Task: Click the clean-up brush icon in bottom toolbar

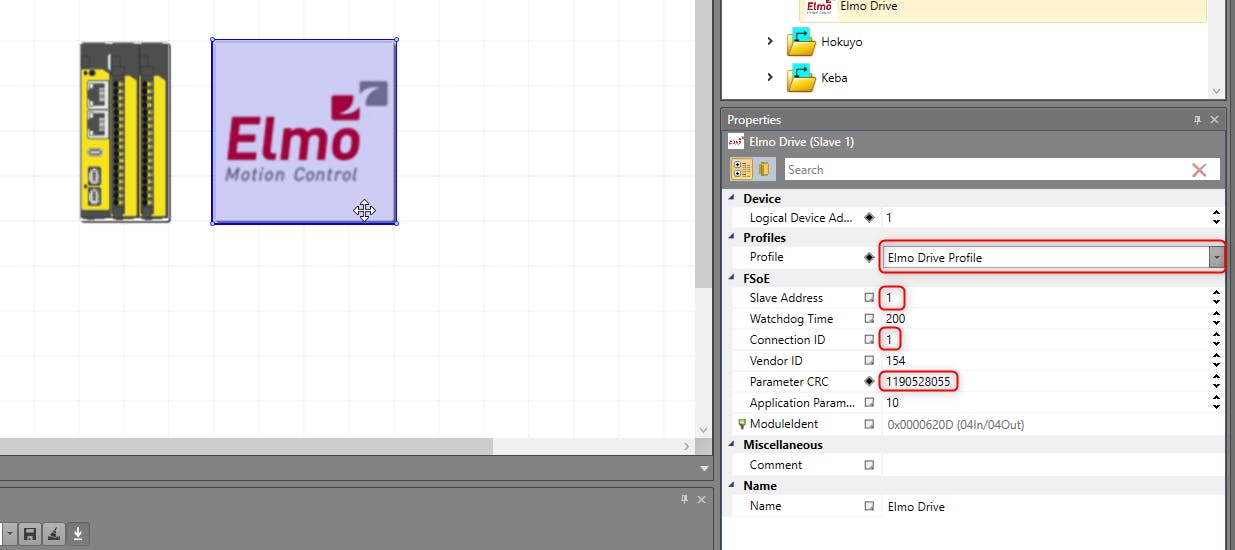Action: coord(55,534)
